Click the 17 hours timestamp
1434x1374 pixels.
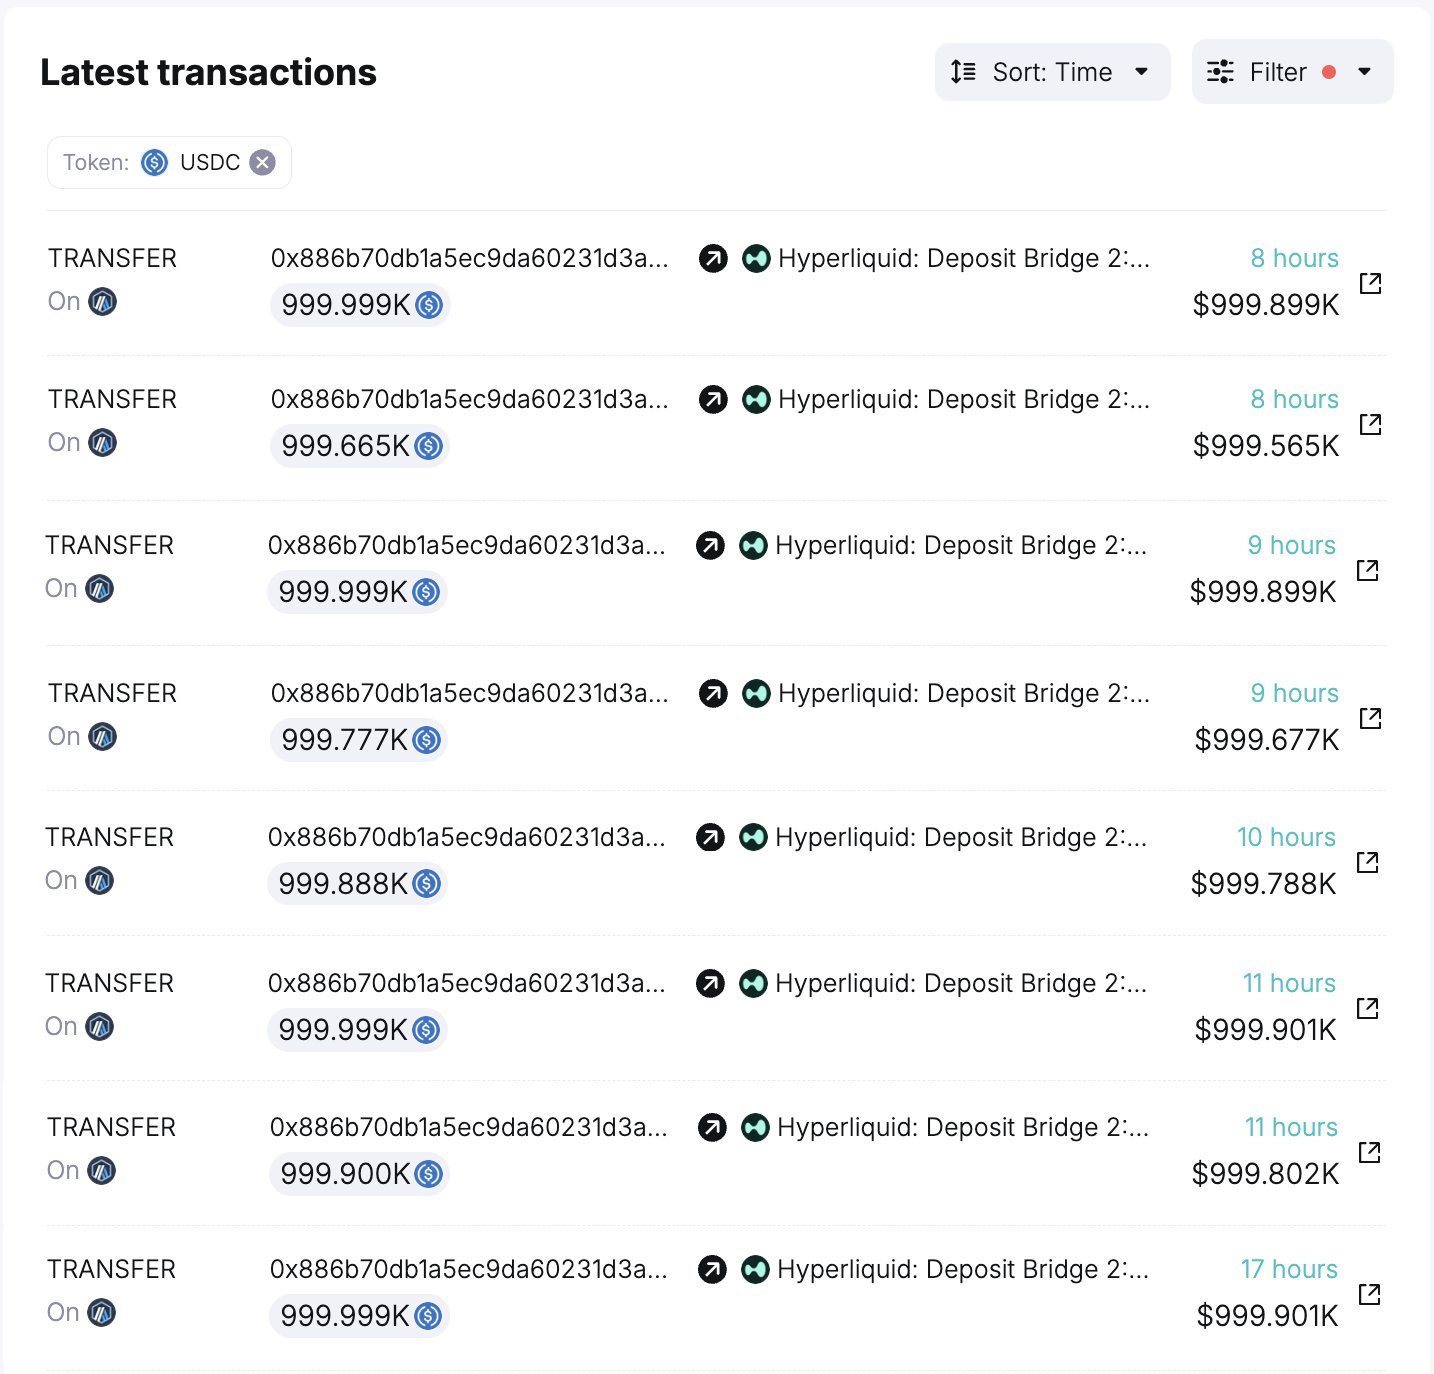(1288, 1269)
